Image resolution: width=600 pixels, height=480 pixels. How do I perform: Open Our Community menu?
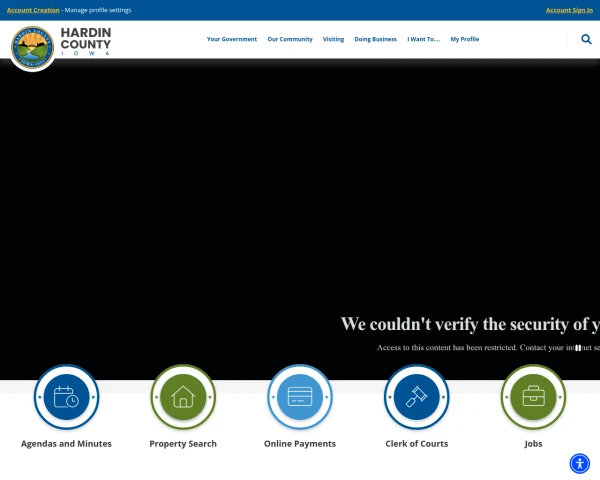[x=290, y=39]
